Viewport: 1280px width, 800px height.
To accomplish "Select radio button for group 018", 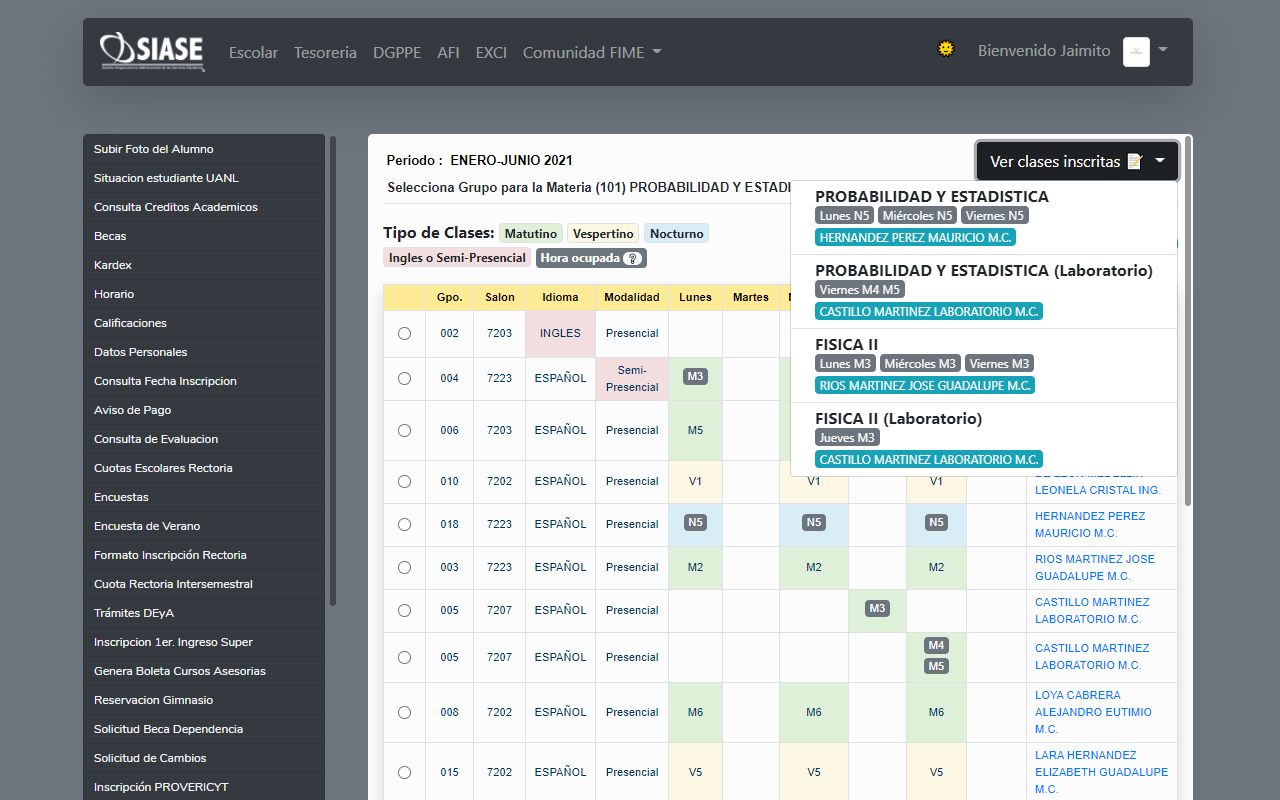I will (x=404, y=524).
